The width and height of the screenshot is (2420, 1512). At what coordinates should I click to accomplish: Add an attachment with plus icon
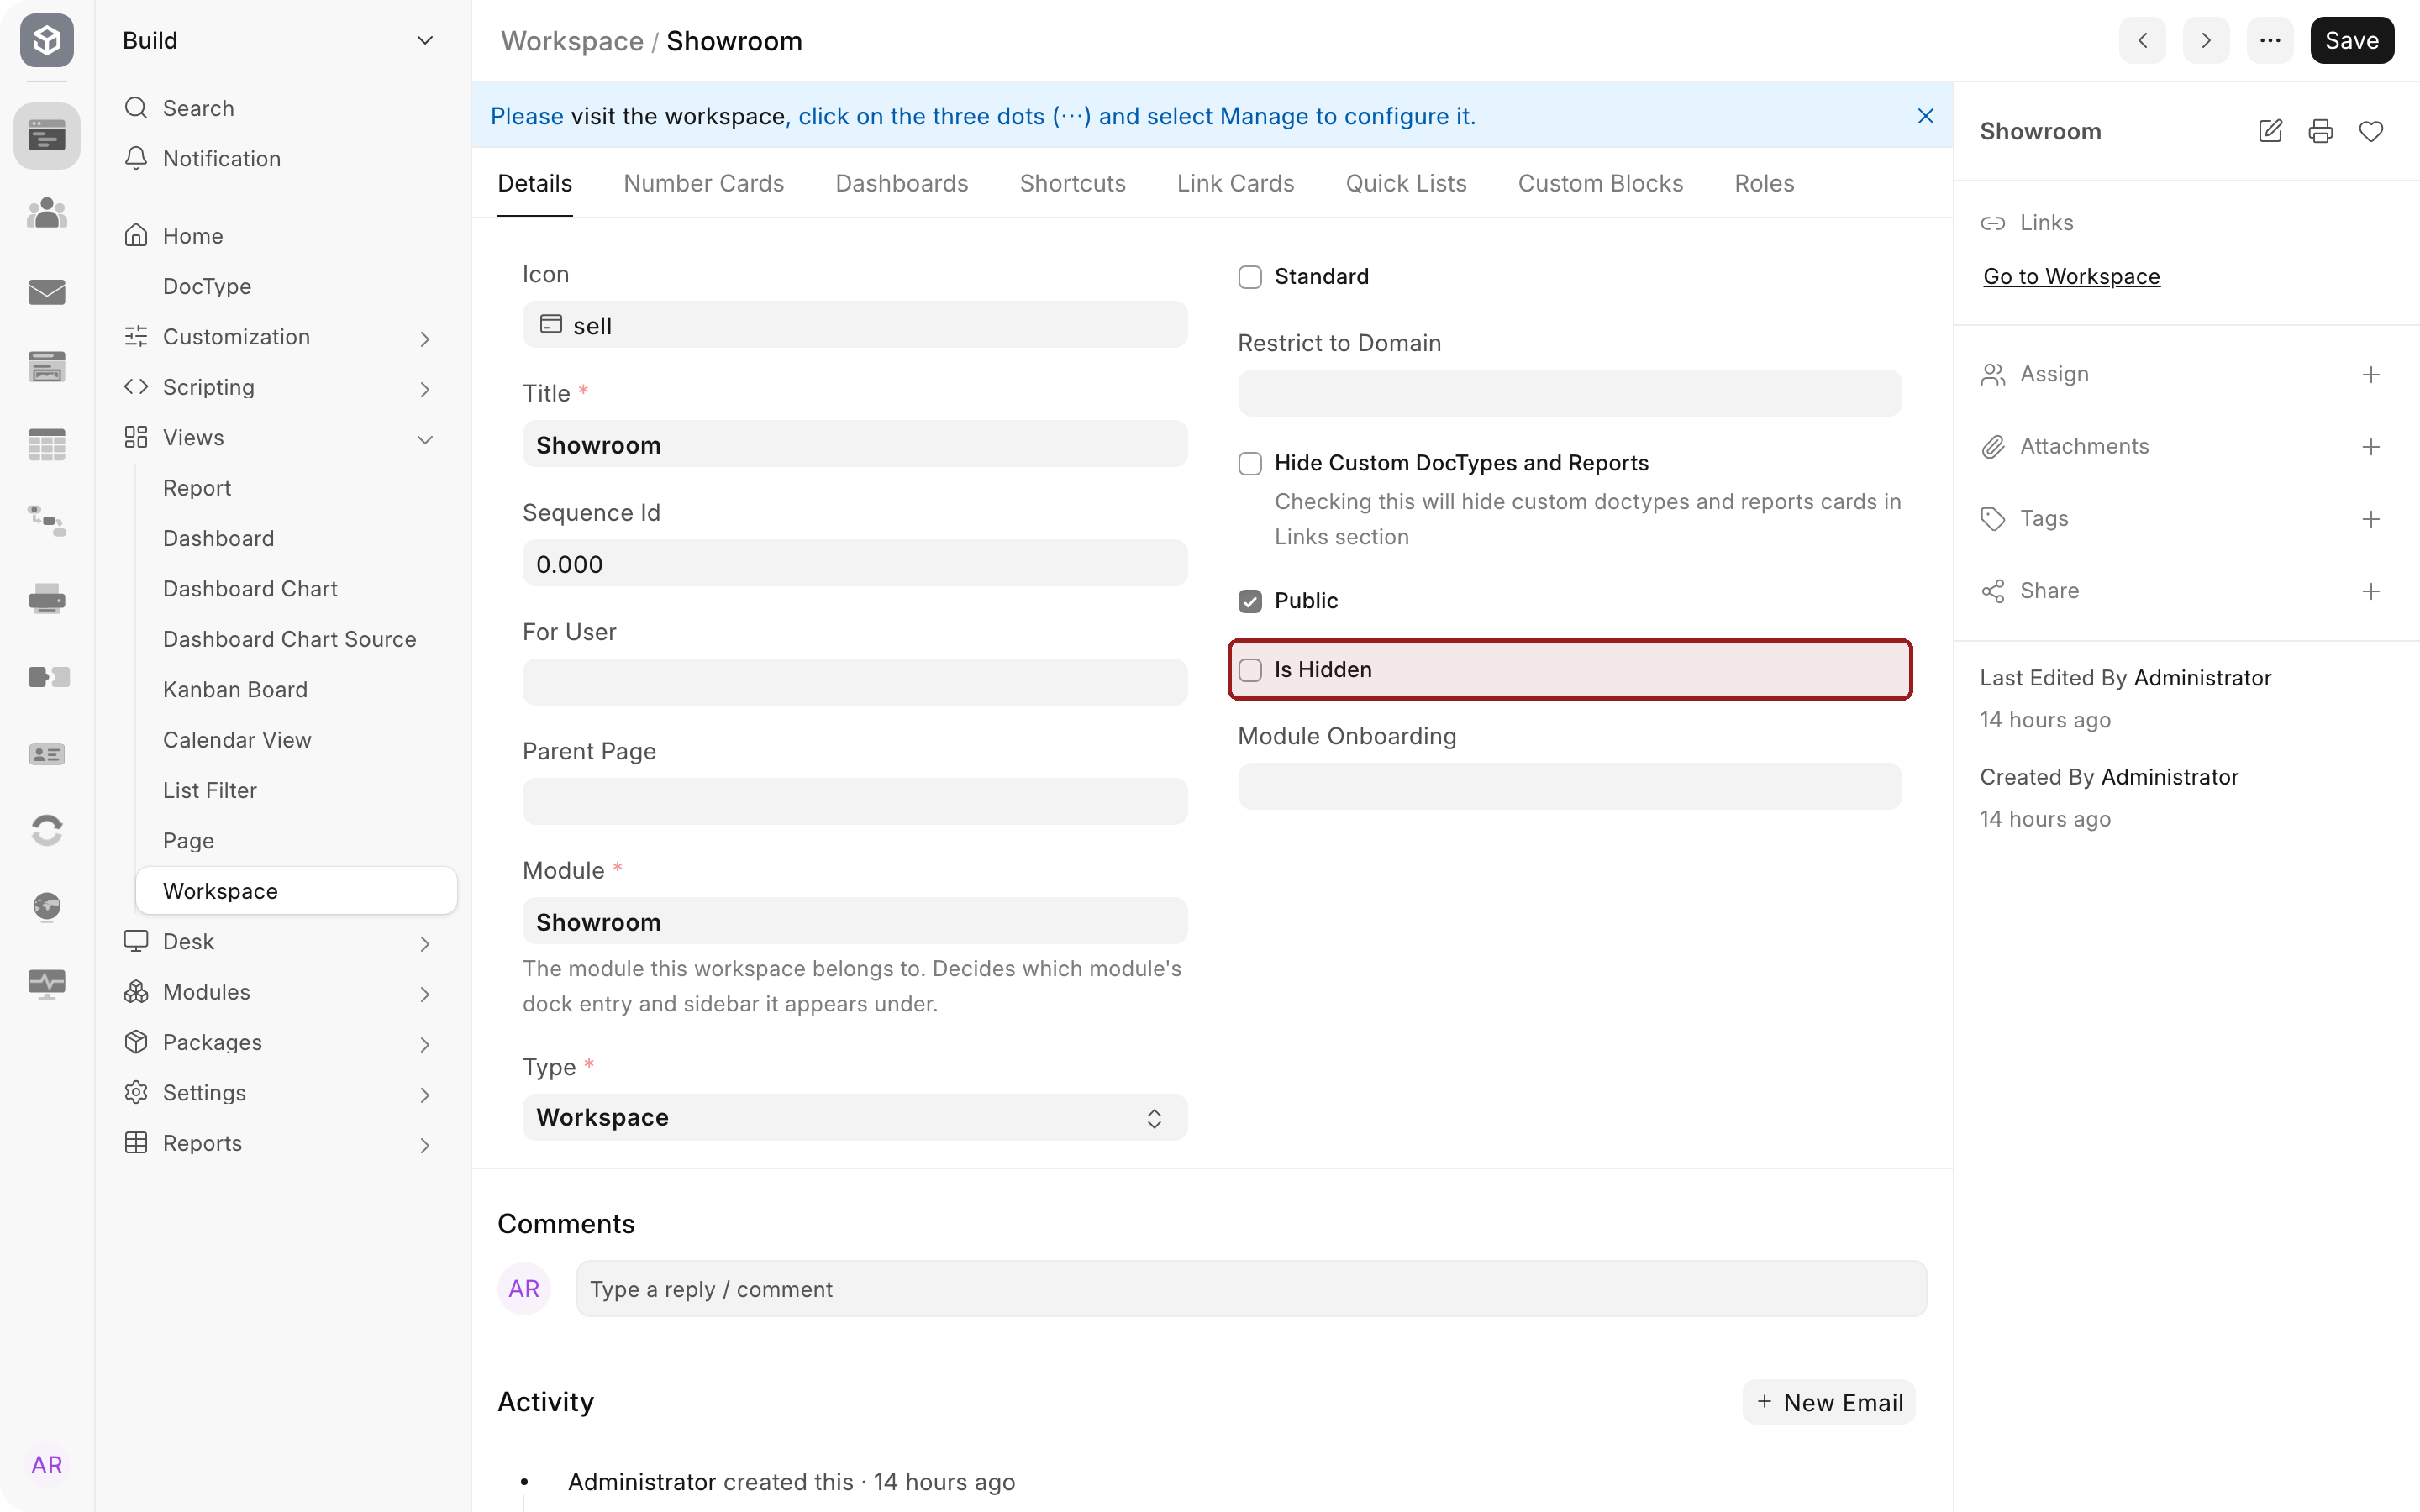[2371, 447]
